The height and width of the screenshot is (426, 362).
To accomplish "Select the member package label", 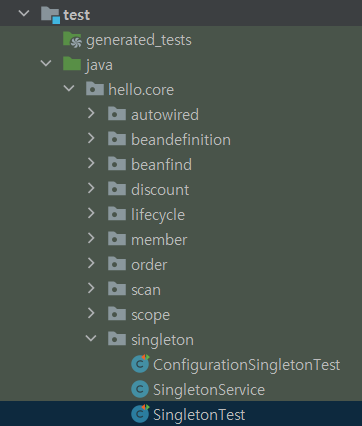I will [159, 240].
